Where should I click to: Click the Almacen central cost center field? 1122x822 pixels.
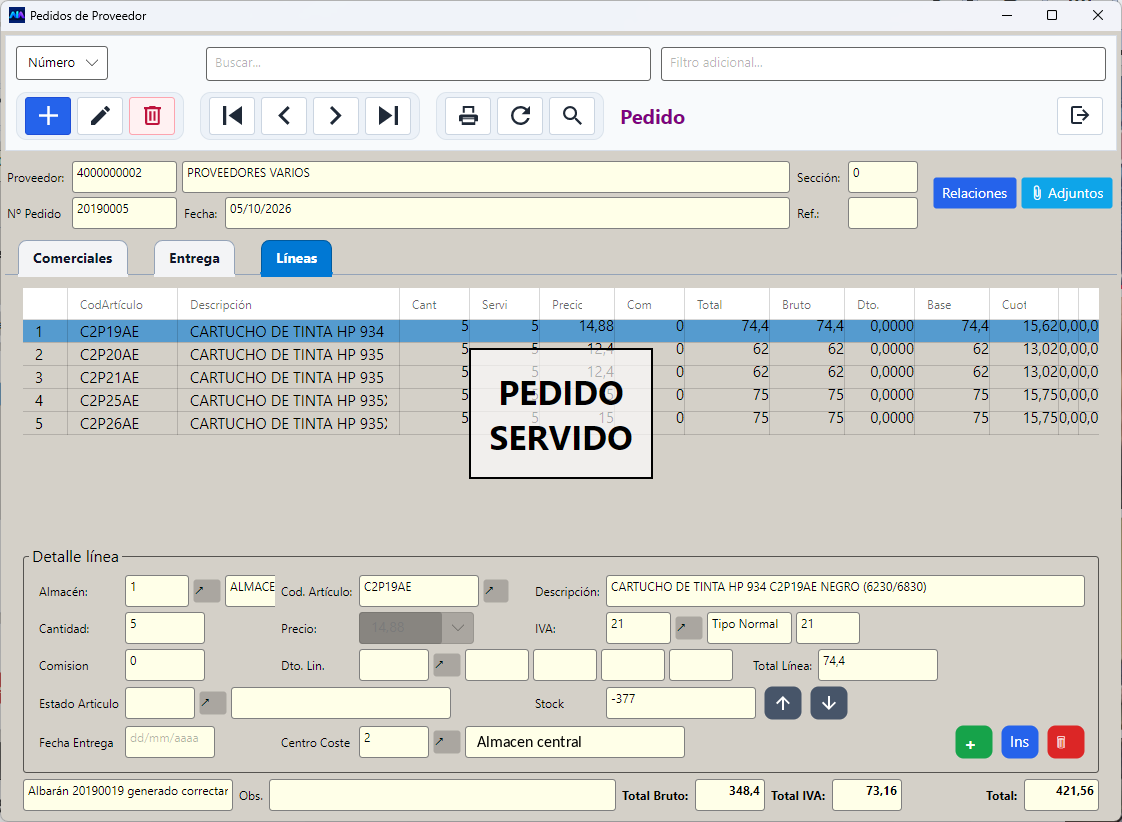click(575, 742)
